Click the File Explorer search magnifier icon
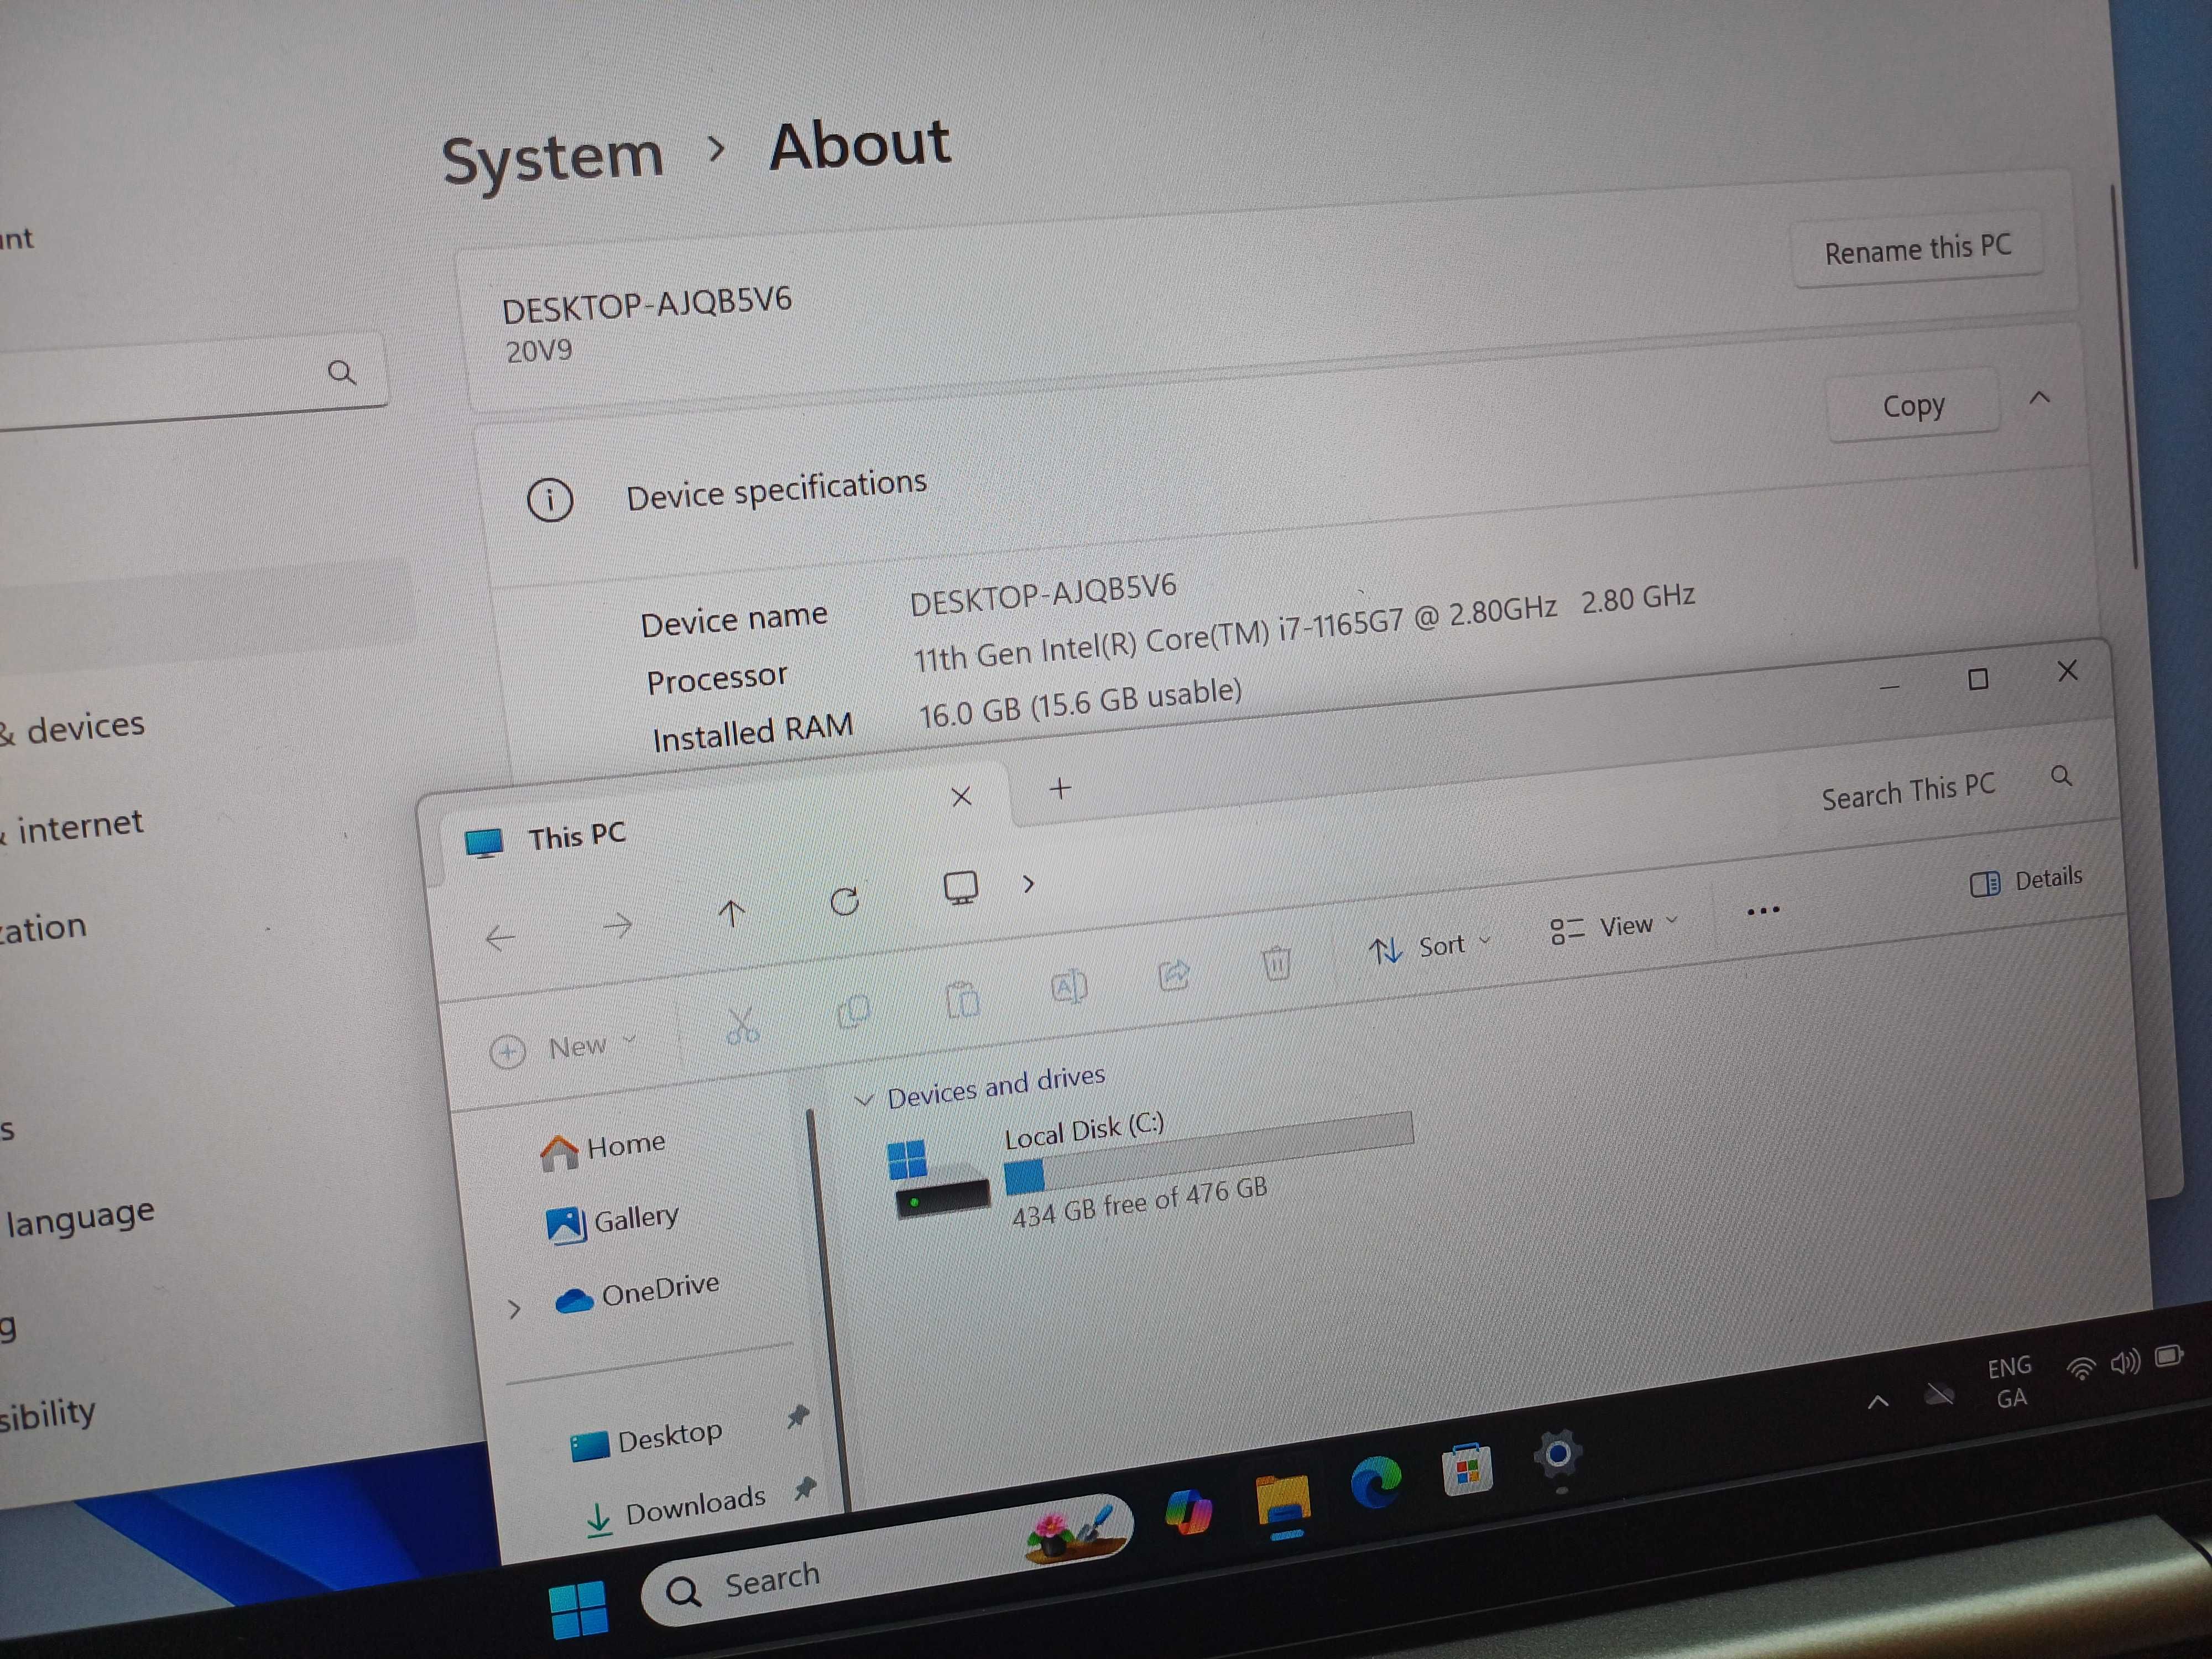2212x1659 pixels. coord(2061,776)
